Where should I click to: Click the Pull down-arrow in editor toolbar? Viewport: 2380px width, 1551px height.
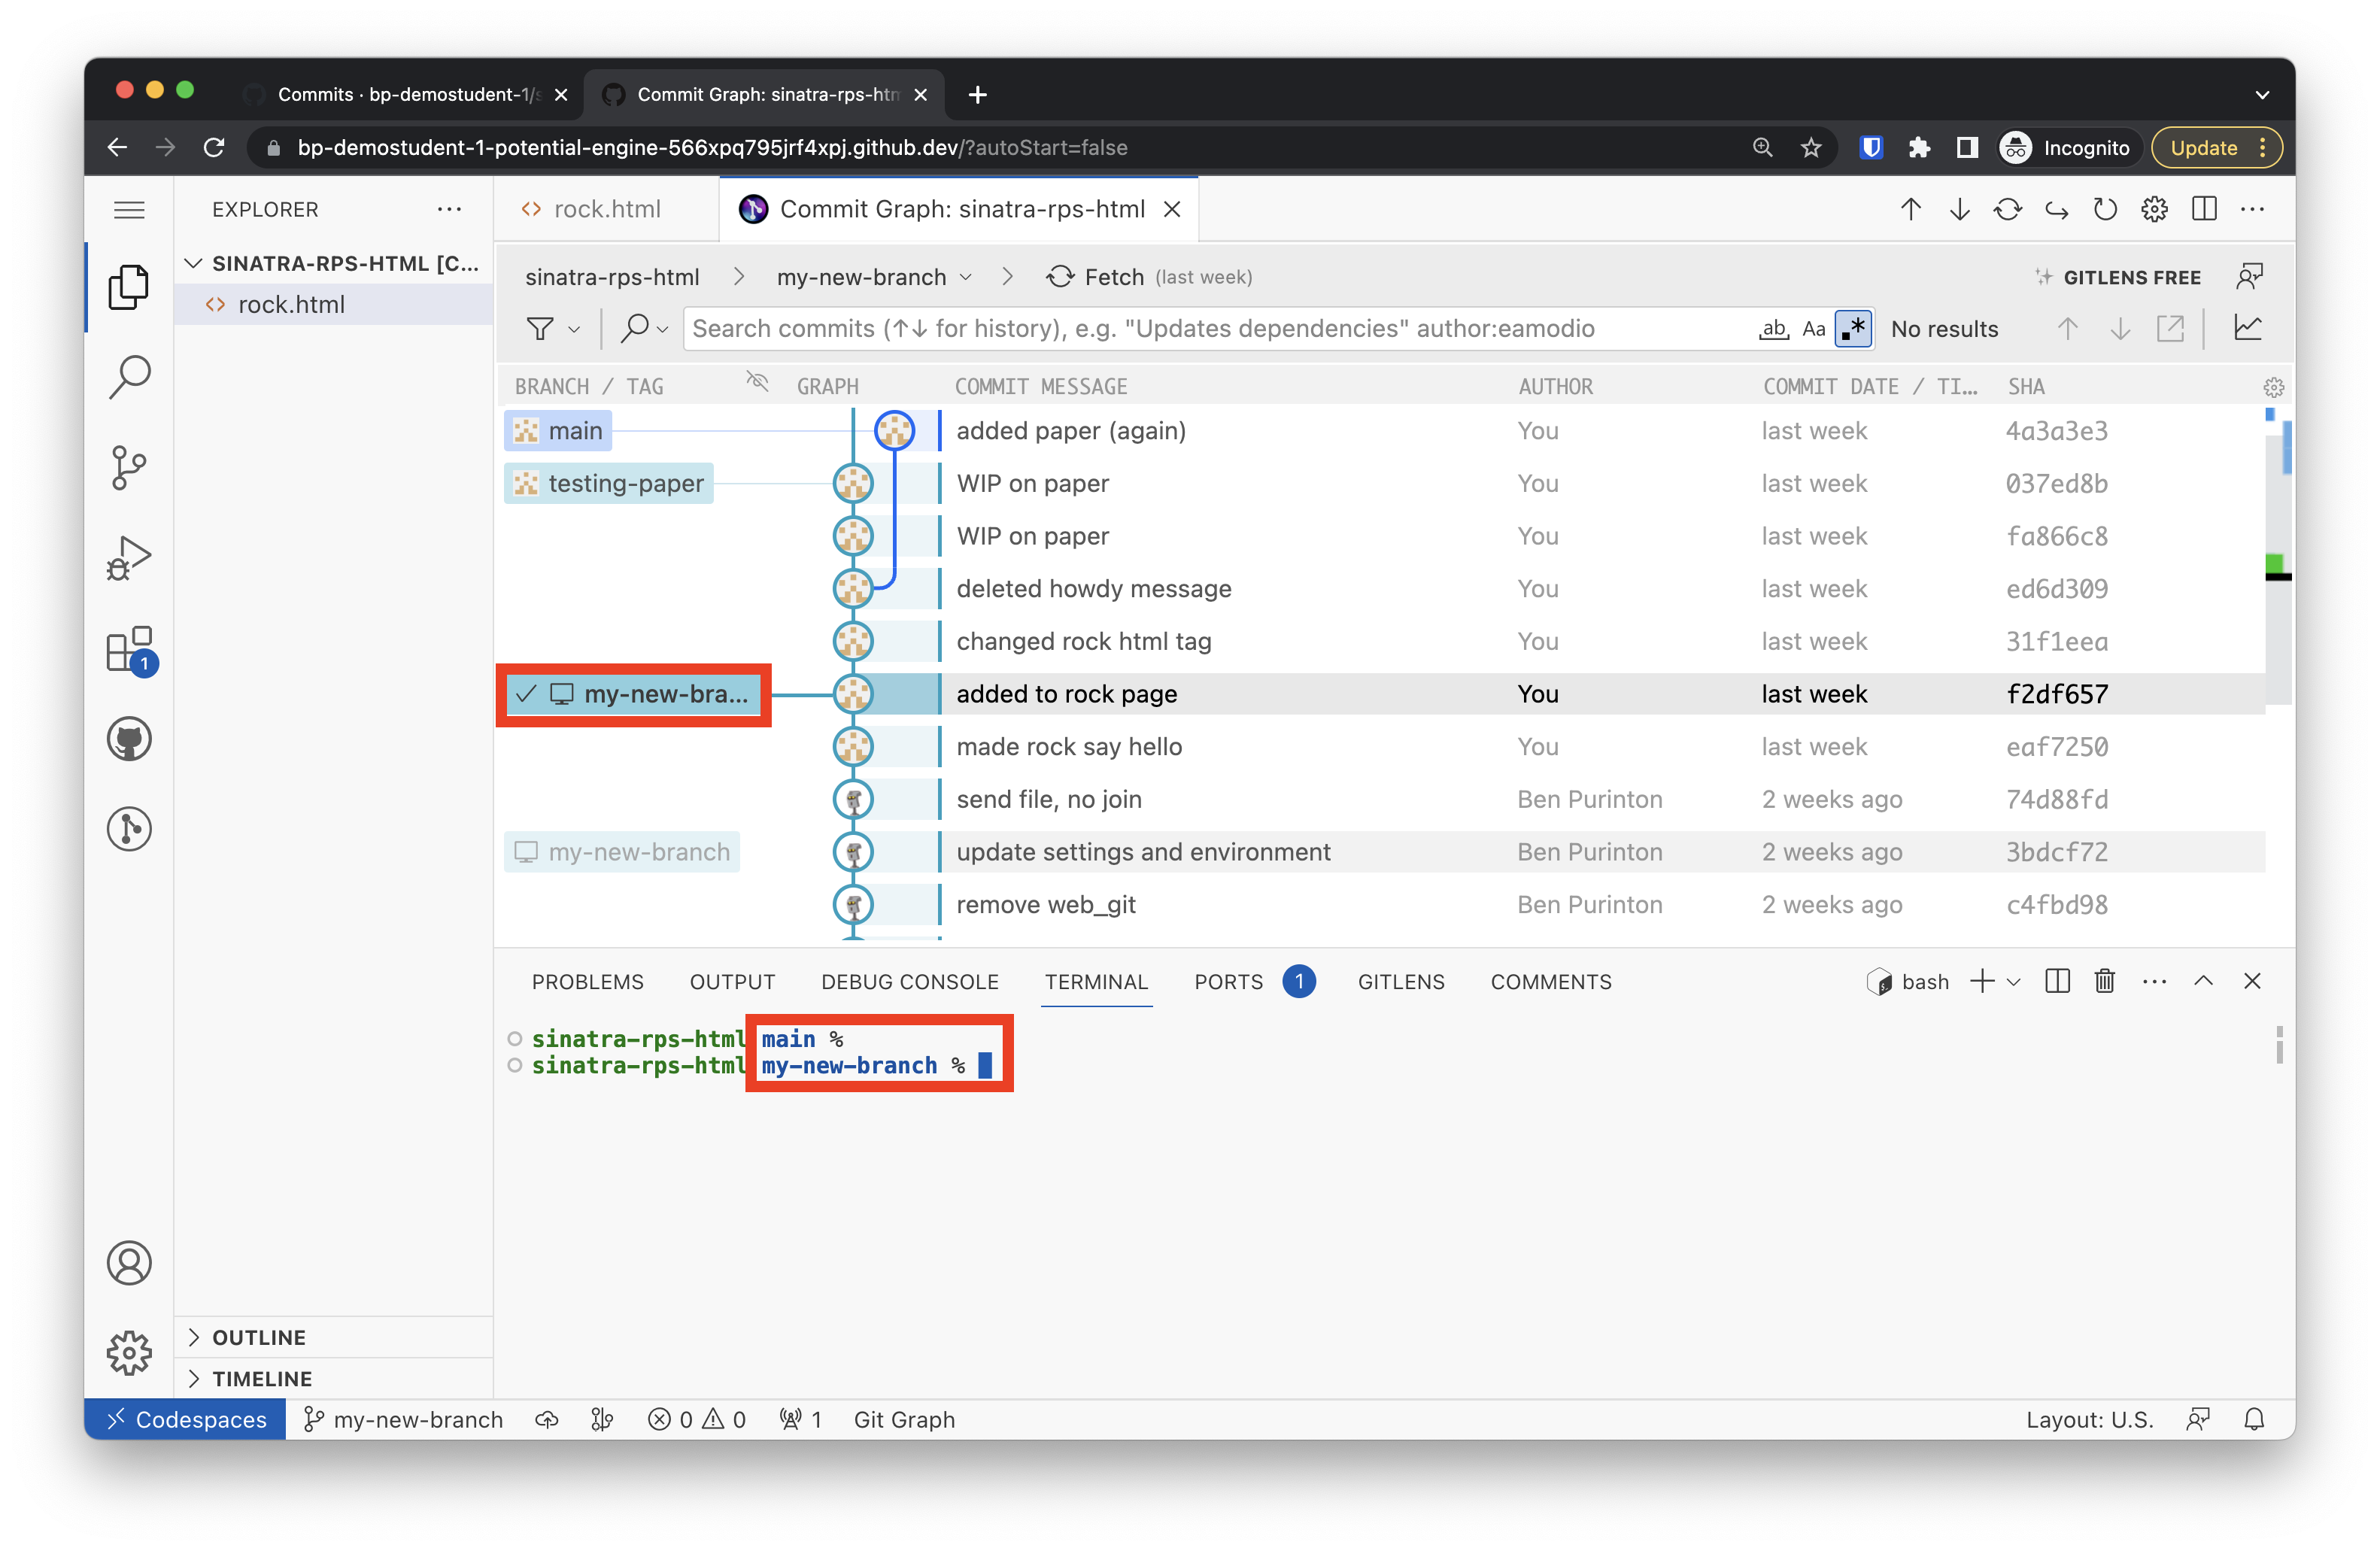(x=1960, y=209)
